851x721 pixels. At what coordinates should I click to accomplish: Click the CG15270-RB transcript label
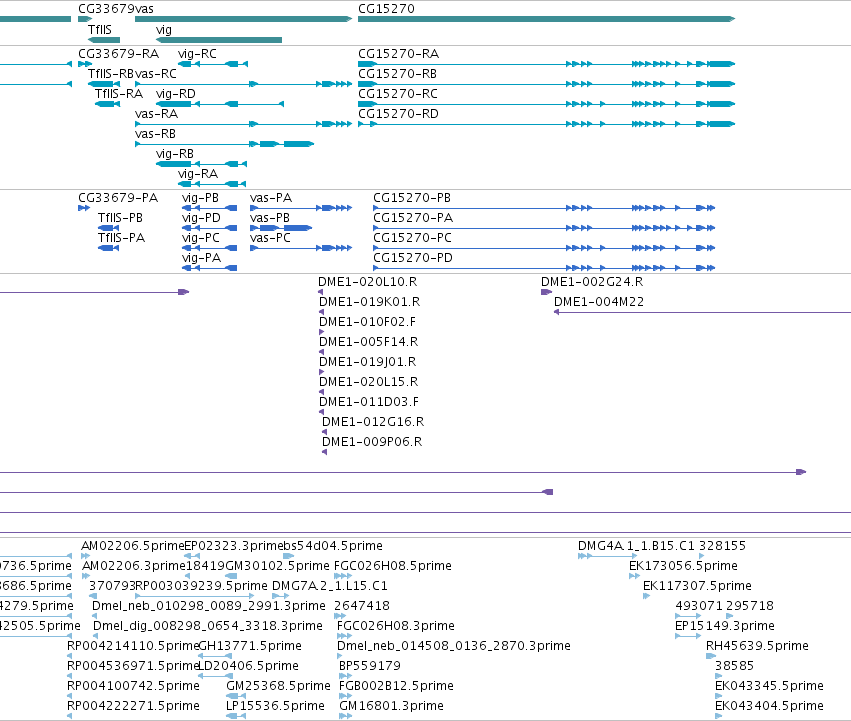(x=397, y=74)
